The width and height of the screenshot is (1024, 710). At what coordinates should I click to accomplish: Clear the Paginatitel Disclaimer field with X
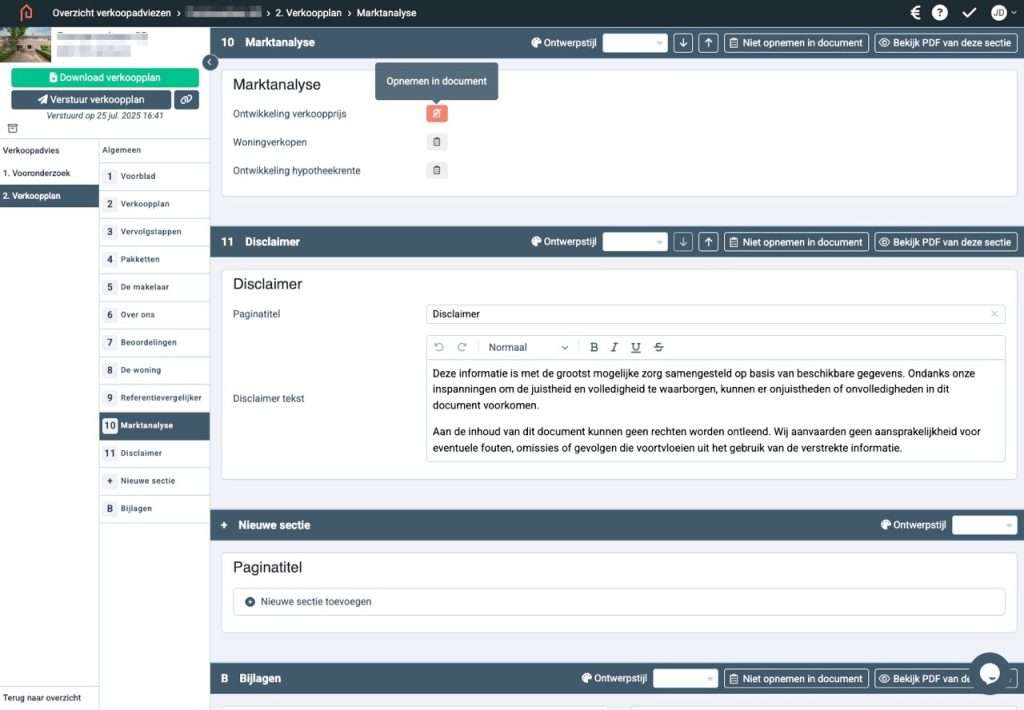(994, 314)
